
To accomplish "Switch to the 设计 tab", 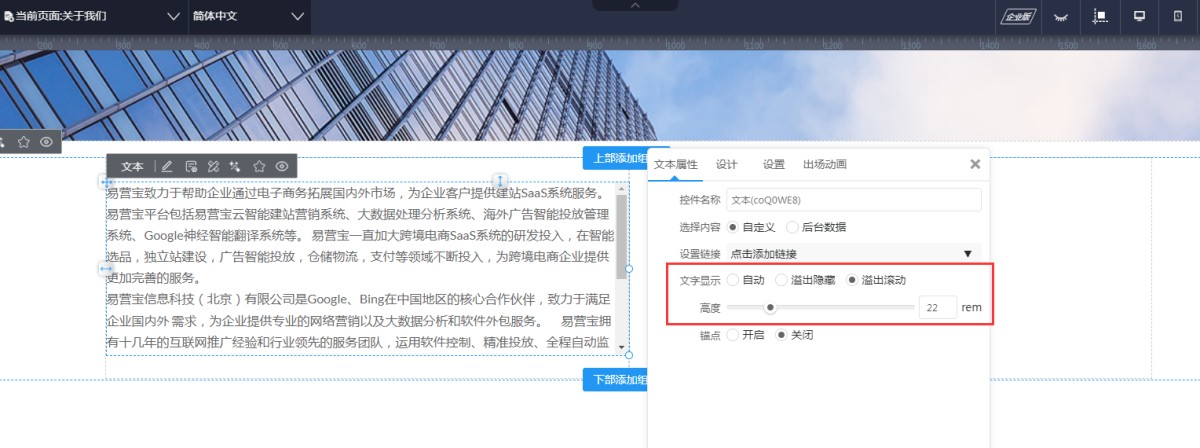I will [x=727, y=165].
